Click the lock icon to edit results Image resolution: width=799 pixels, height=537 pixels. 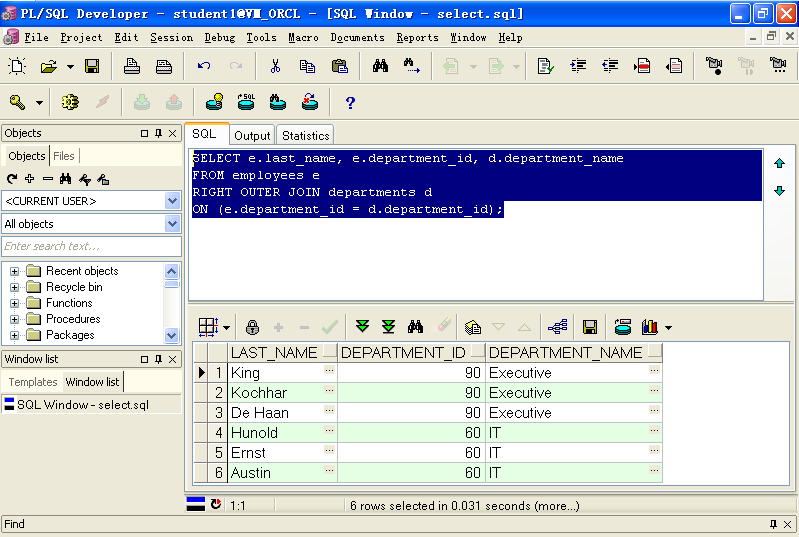[252, 327]
